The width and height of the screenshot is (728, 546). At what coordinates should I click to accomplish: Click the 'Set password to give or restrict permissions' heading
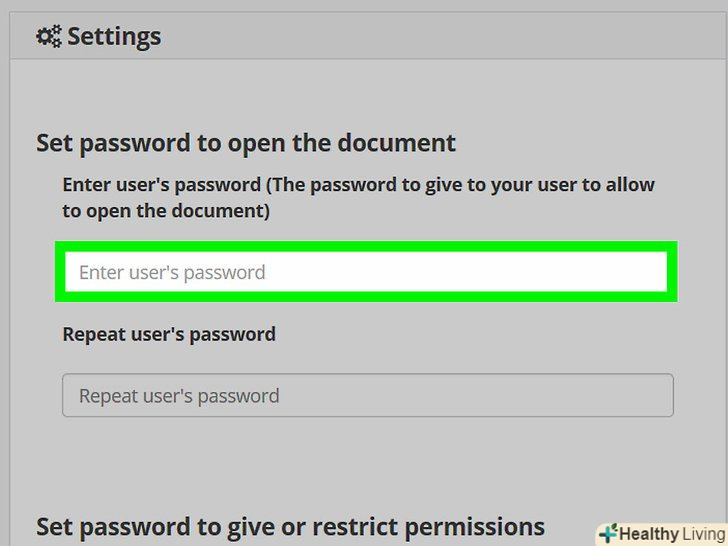point(290,526)
